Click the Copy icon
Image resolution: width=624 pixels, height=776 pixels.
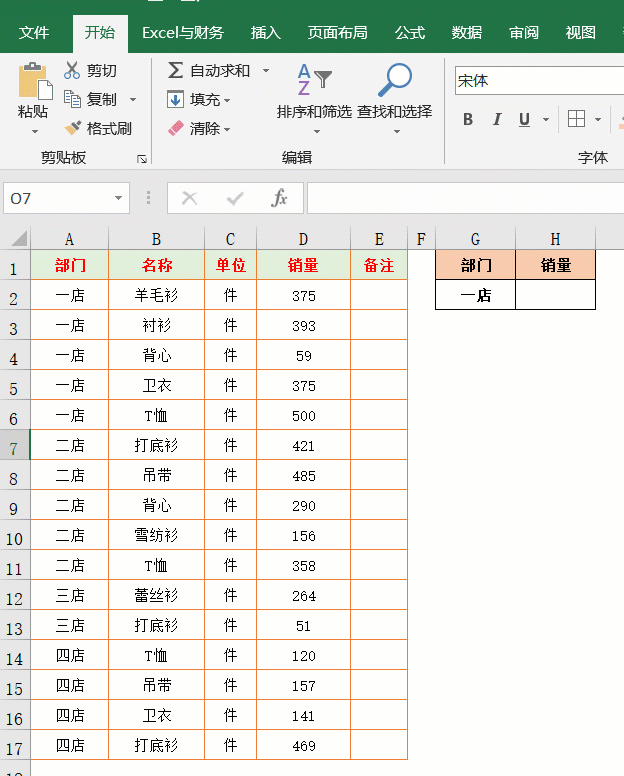pos(72,99)
